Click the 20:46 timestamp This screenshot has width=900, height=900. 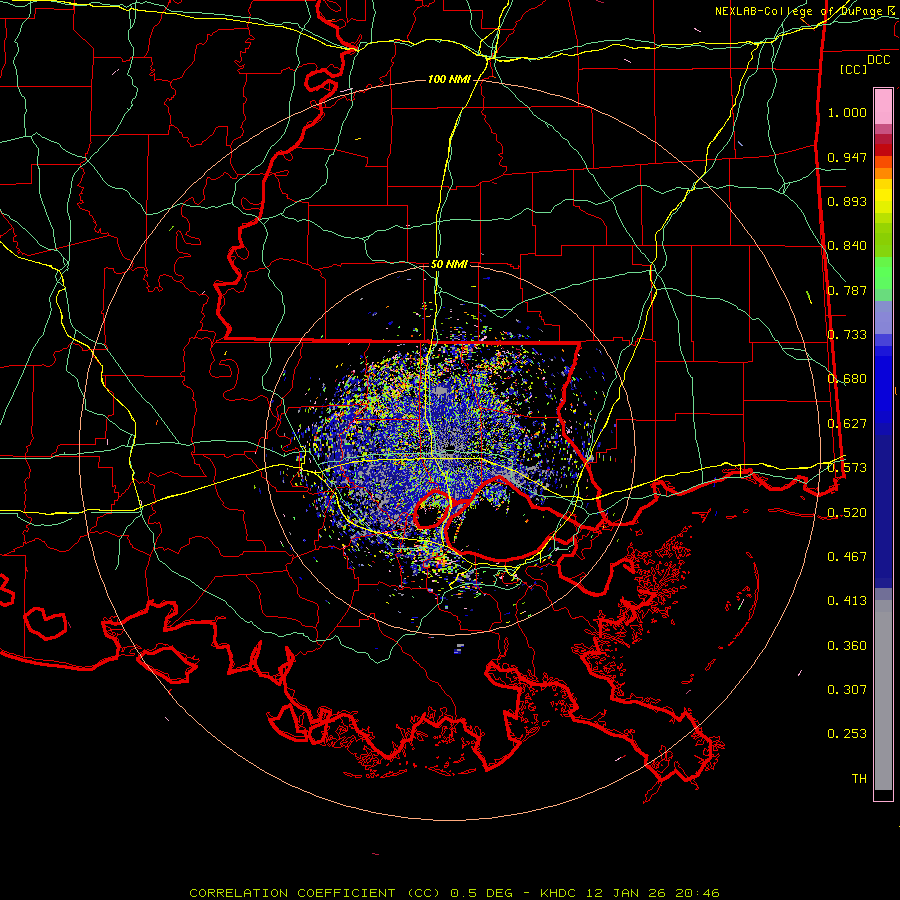tap(696, 893)
